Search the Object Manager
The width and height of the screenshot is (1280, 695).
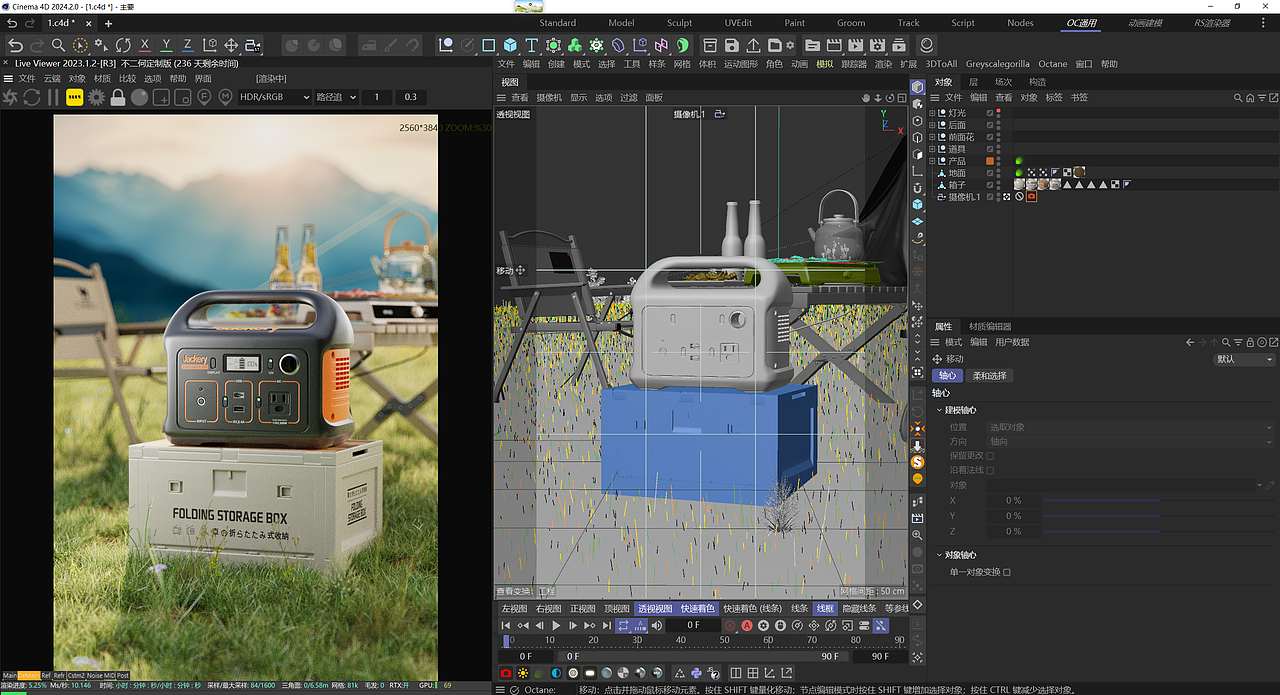(x=1238, y=98)
